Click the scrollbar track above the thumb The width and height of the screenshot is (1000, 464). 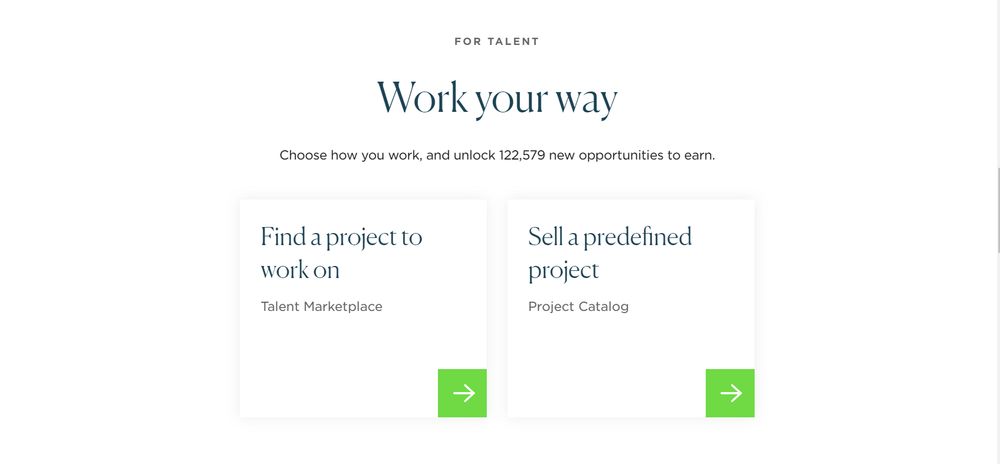click(x=997, y=83)
